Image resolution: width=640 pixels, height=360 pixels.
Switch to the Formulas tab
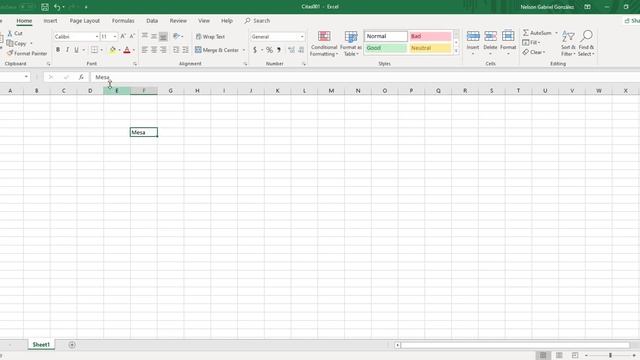tap(123, 21)
